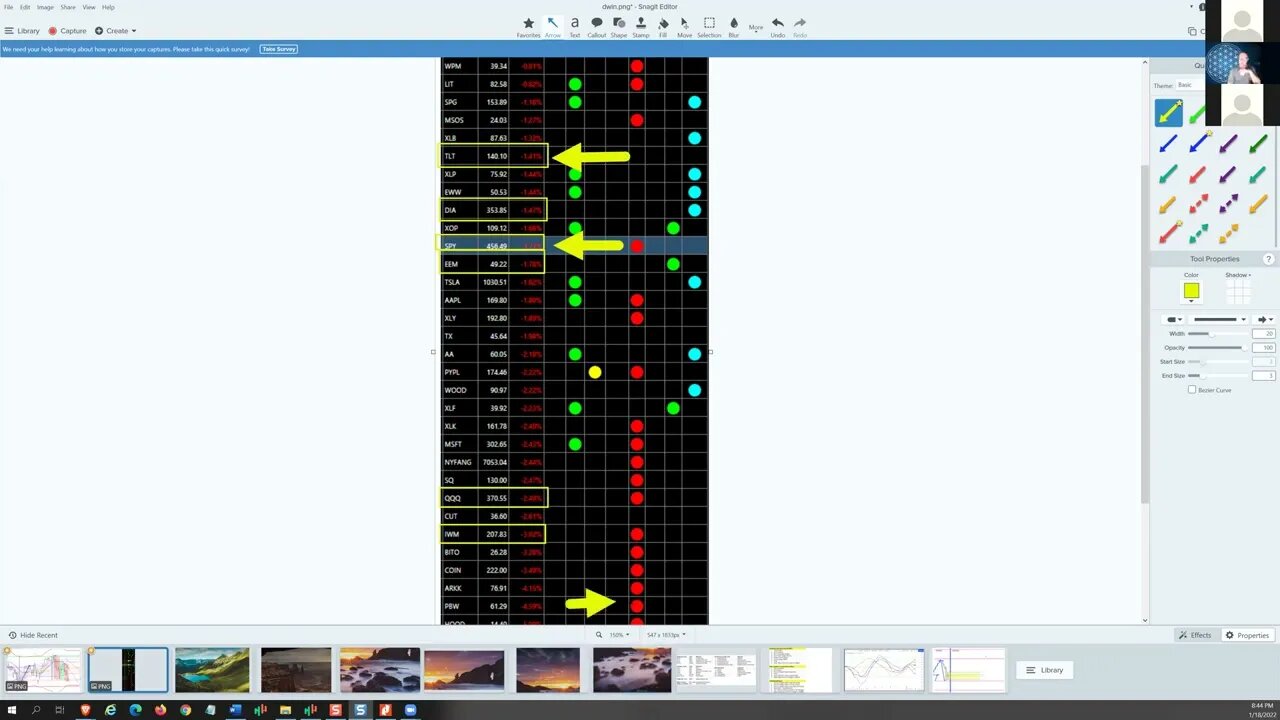Choose the Callout tool

click(x=597, y=27)
